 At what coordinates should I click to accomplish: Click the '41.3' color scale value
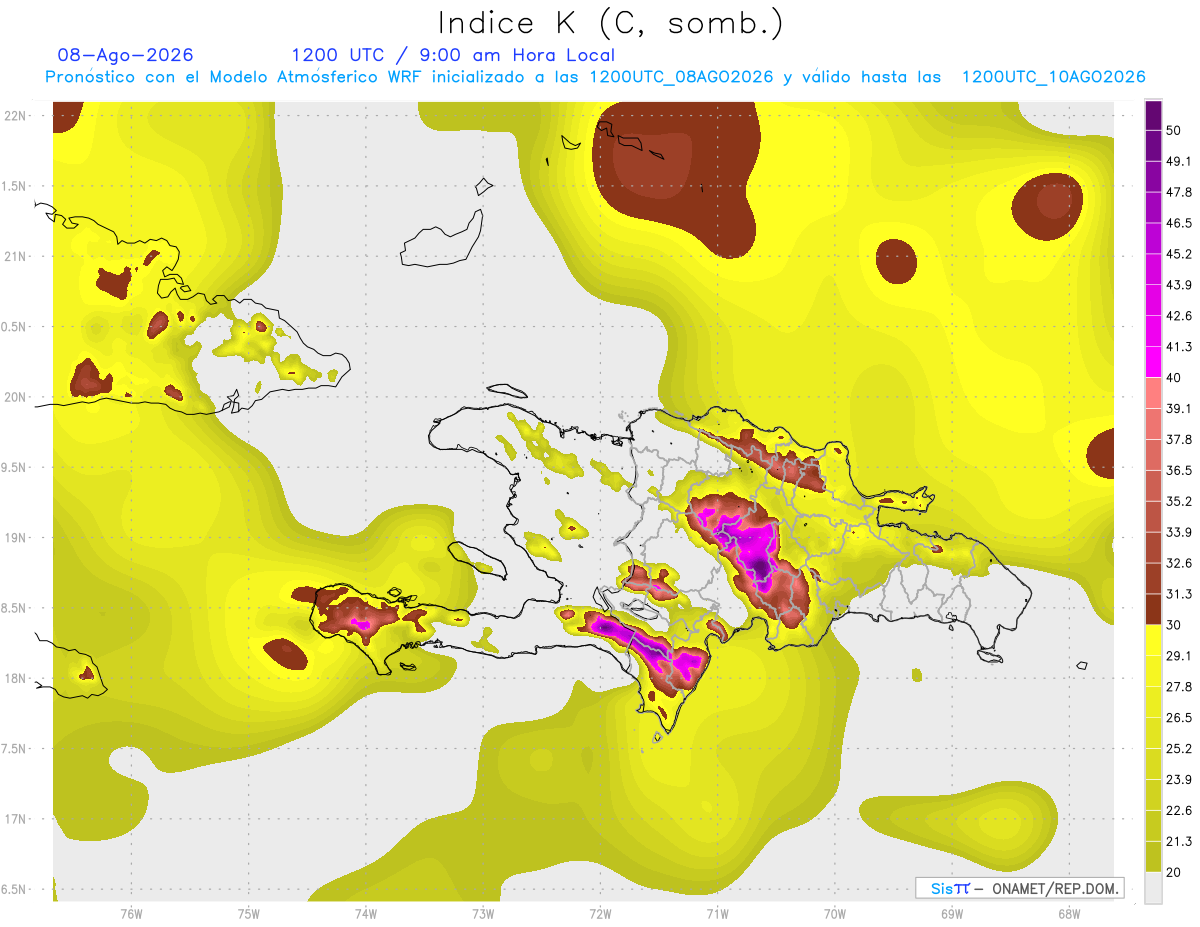point(1179,347)
